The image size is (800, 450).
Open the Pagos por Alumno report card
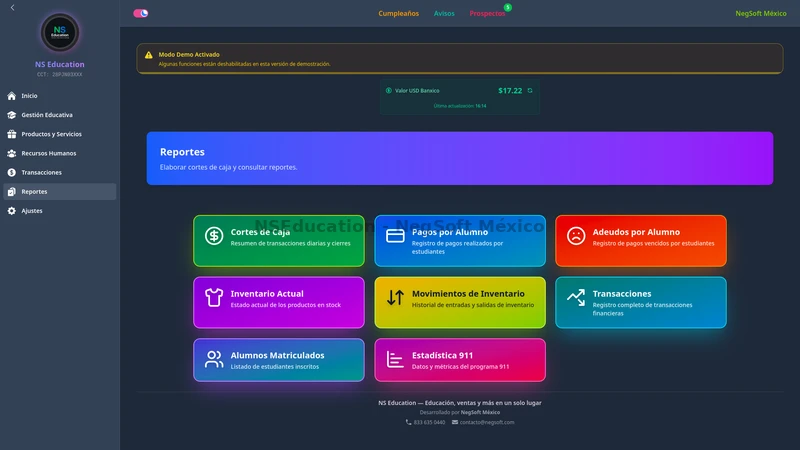tap(460, 241)
